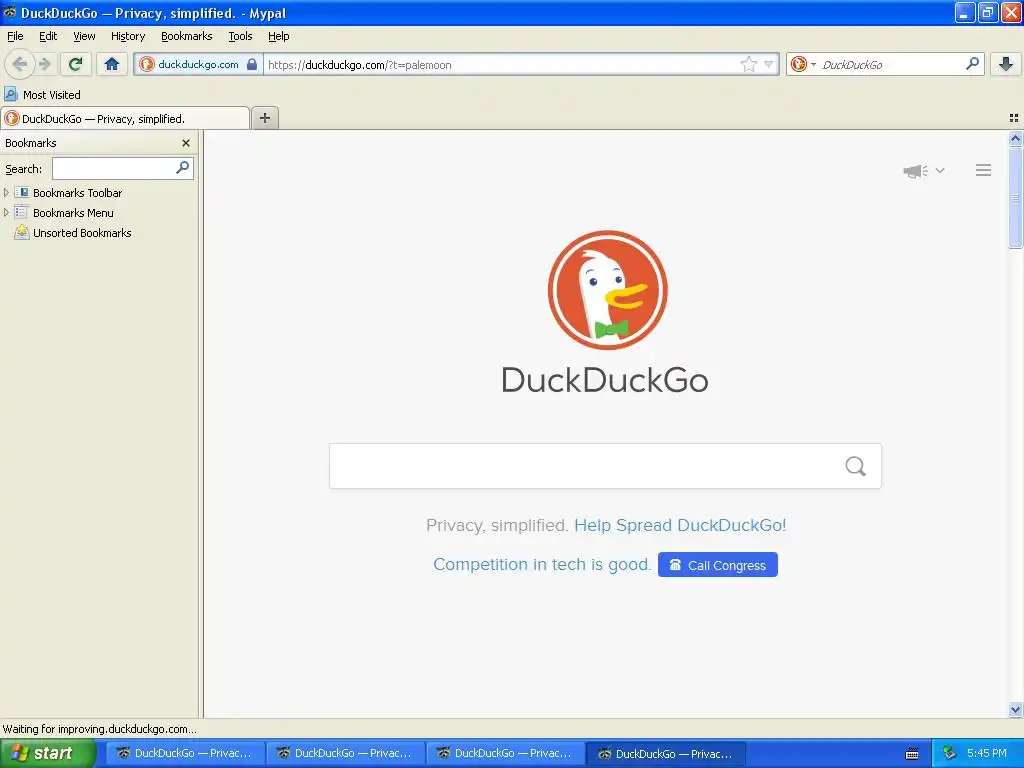Click the search magnifier in main search box
1024x768 pixels.
[856, 466]
